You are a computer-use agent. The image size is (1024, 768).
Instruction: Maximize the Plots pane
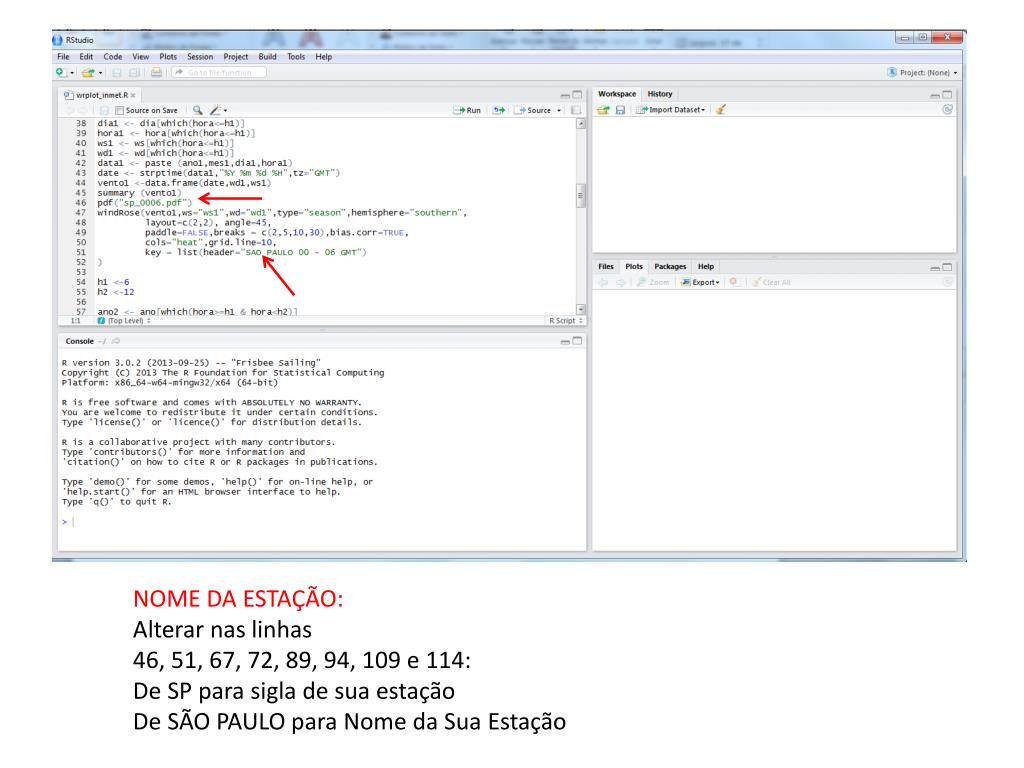947,267
